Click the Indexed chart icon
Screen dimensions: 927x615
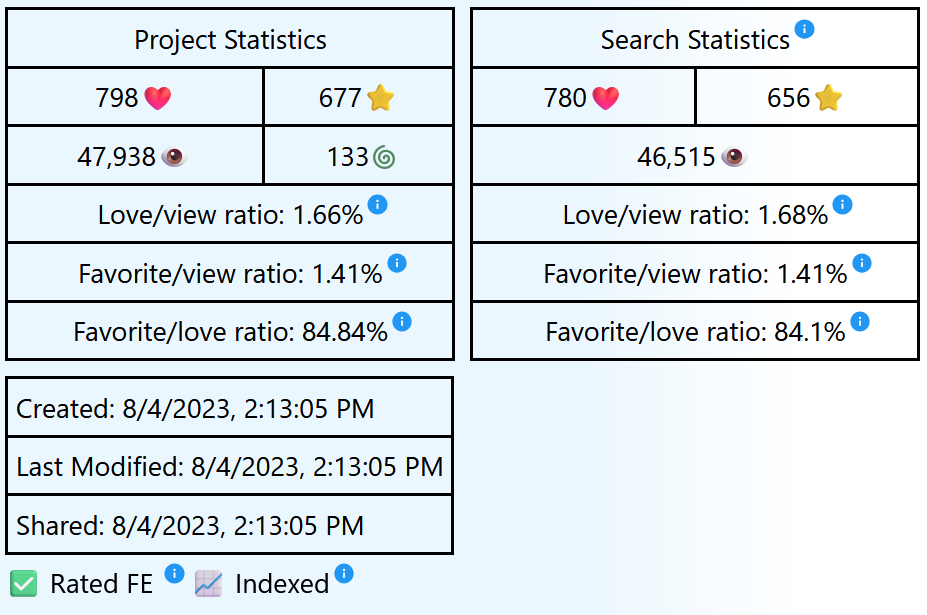pos(208,584)
